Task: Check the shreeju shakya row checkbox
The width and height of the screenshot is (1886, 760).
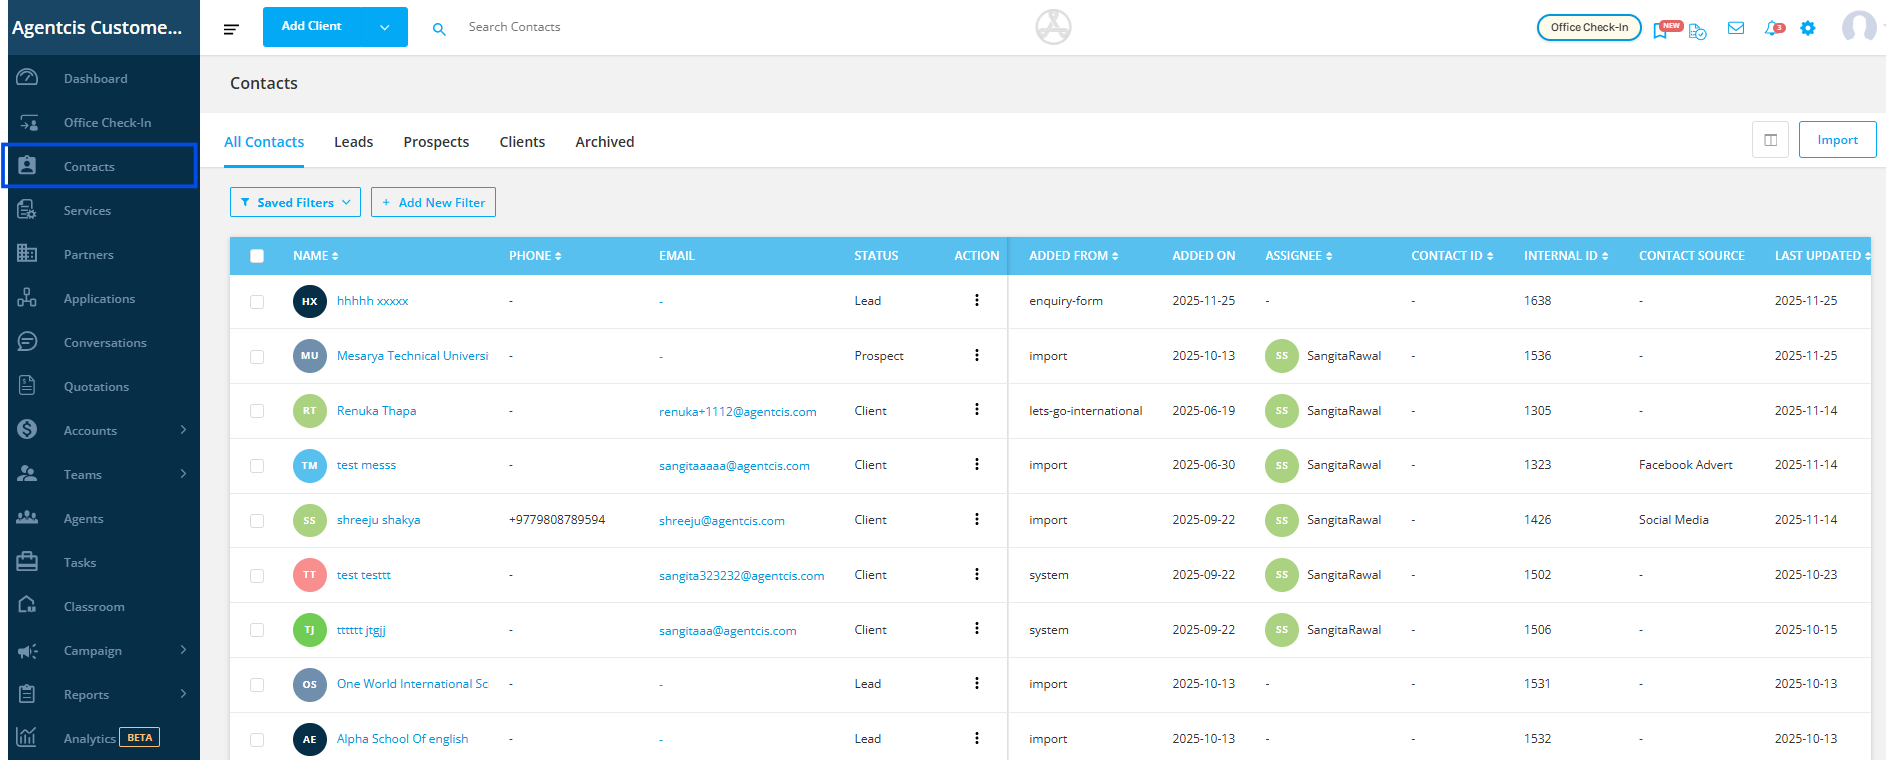Action: point(257,521)
